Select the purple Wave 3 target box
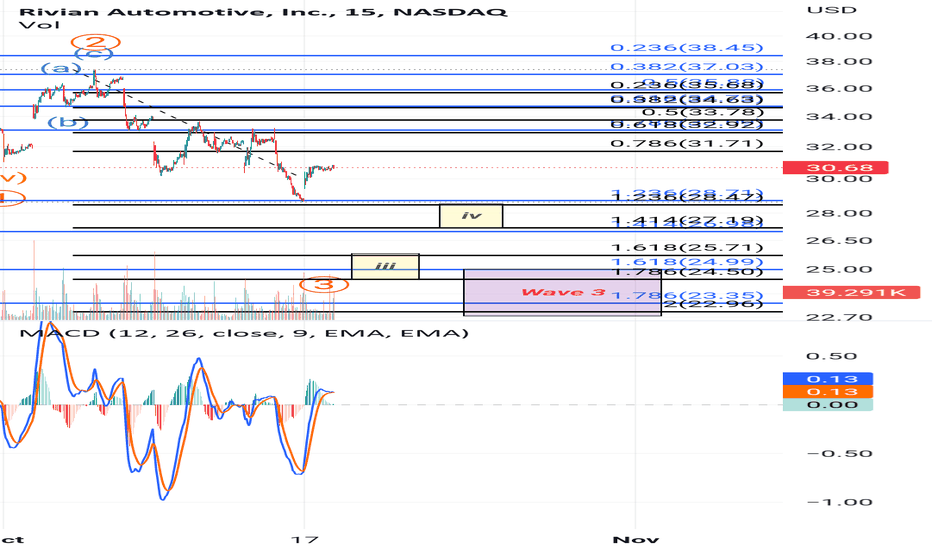 click(562, 292)
